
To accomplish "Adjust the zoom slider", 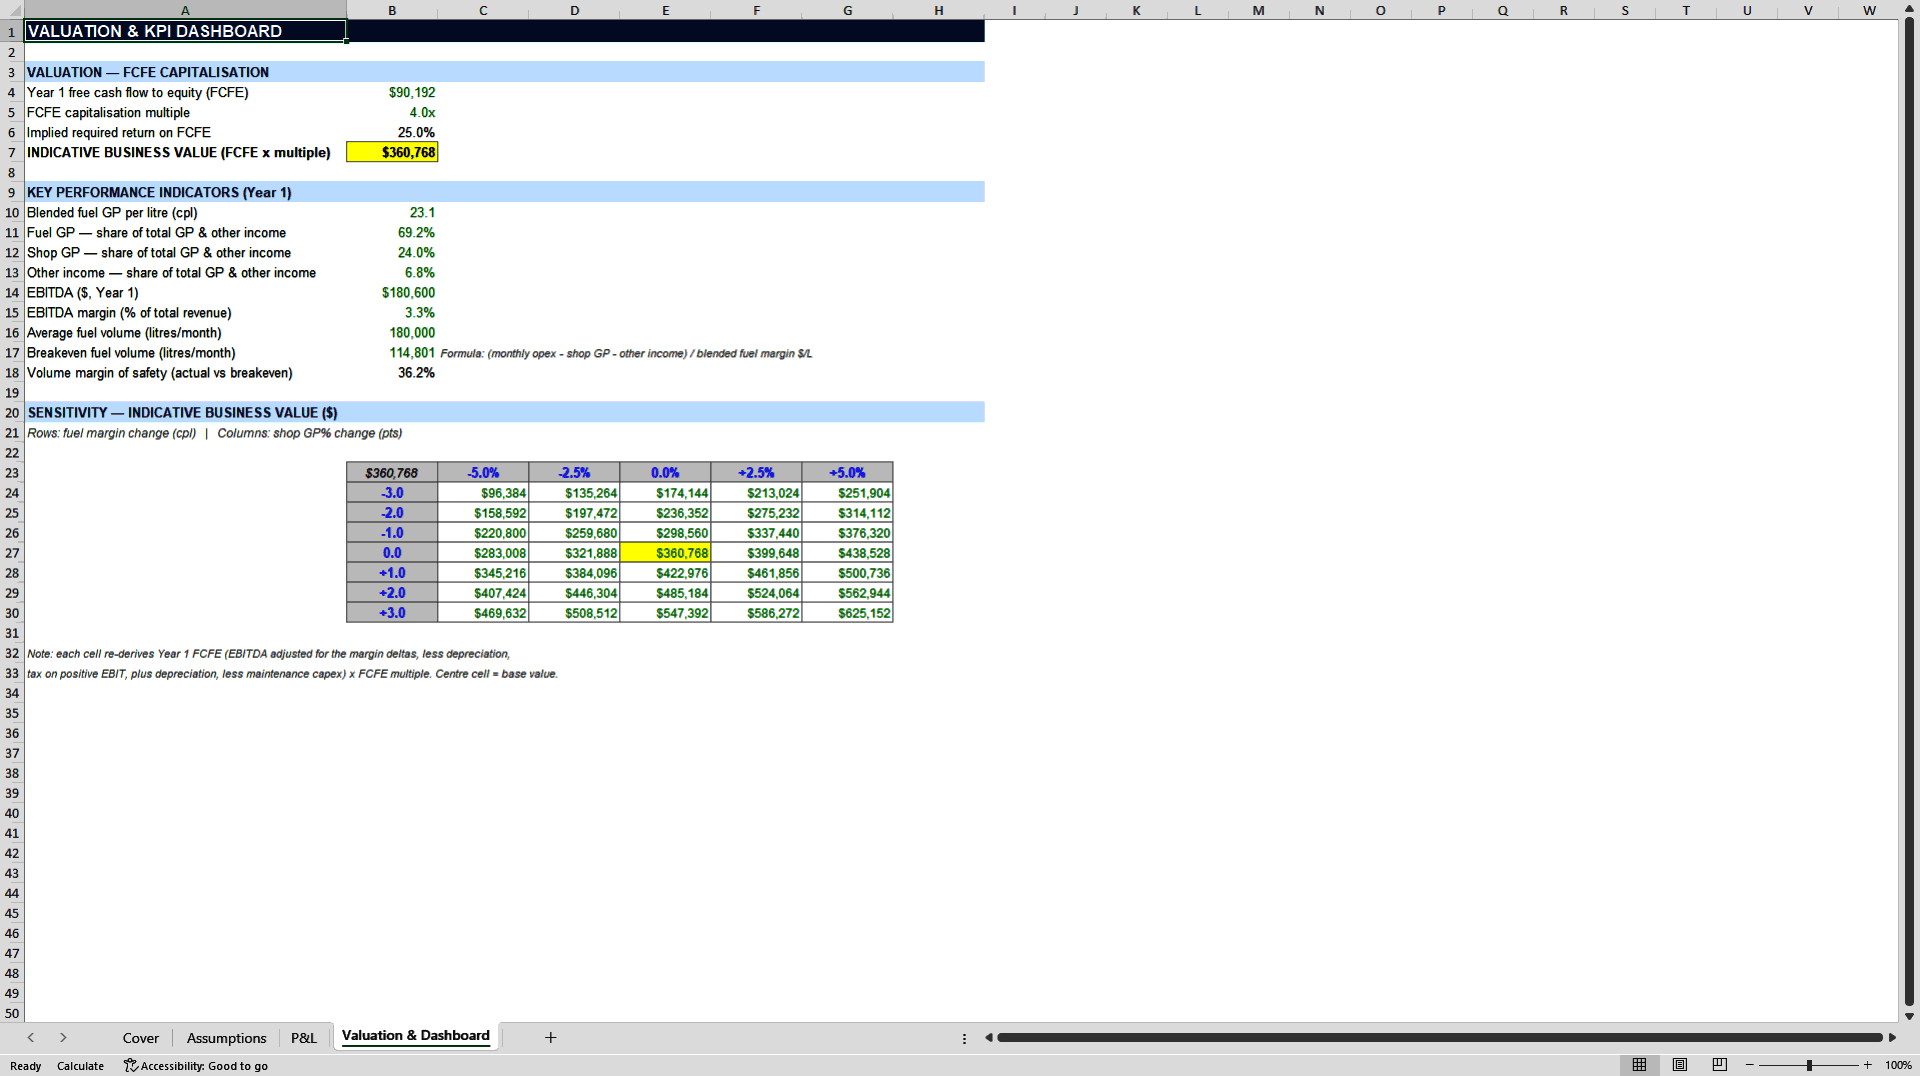I will [1809, 1065].
